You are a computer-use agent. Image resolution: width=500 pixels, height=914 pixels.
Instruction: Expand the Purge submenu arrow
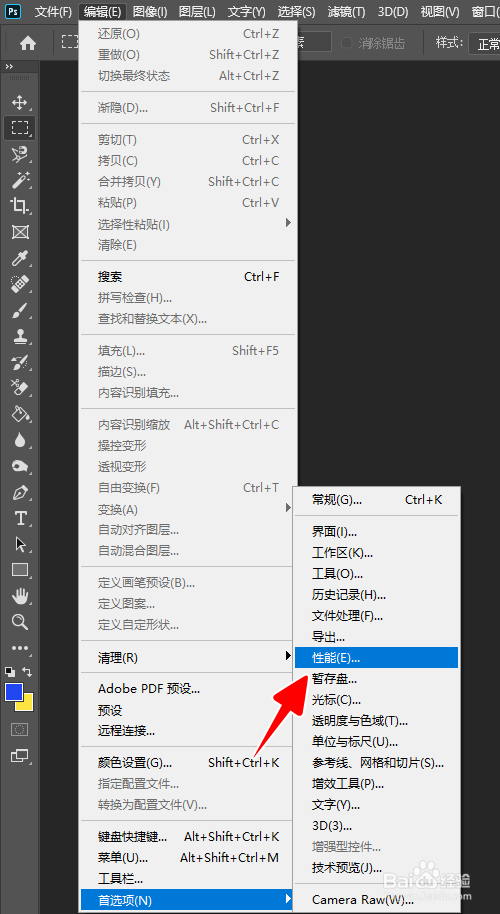click(x=287, y=656)
